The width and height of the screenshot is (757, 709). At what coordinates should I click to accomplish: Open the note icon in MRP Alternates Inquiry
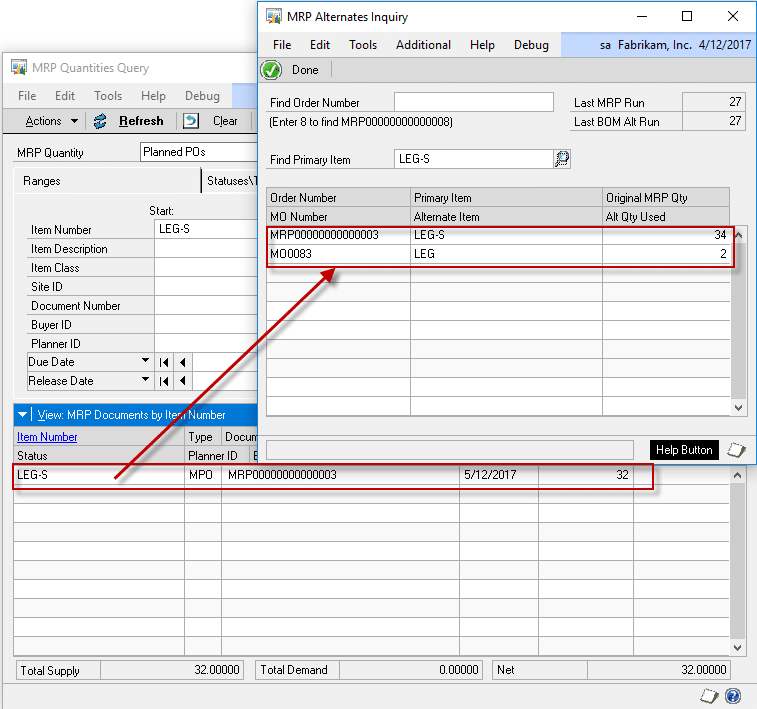click(x=736, y=450)
